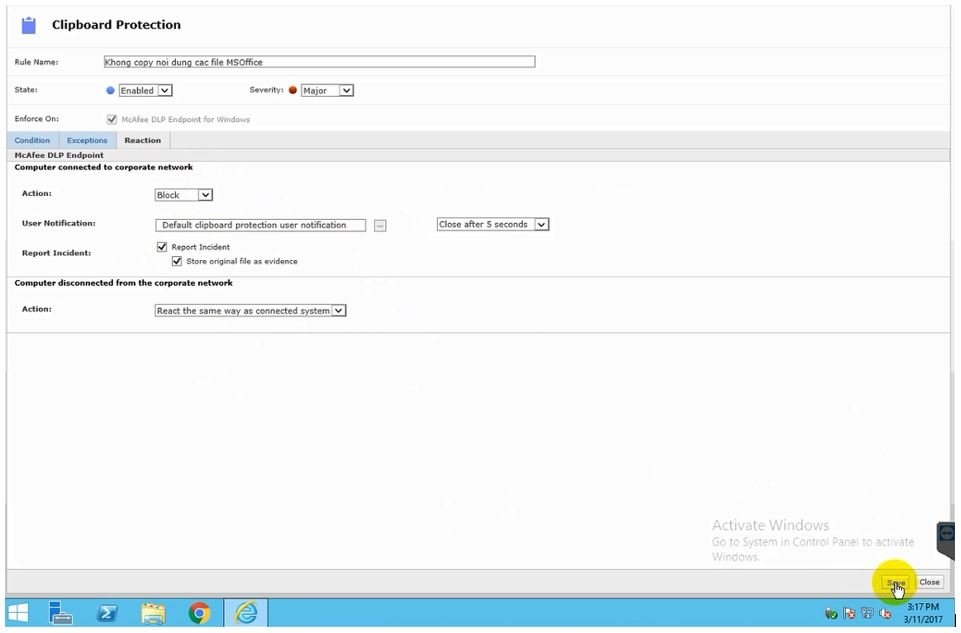Click into the Rule Name text field
The width and height of the screenshot is (961, 633).
[319, 62]
